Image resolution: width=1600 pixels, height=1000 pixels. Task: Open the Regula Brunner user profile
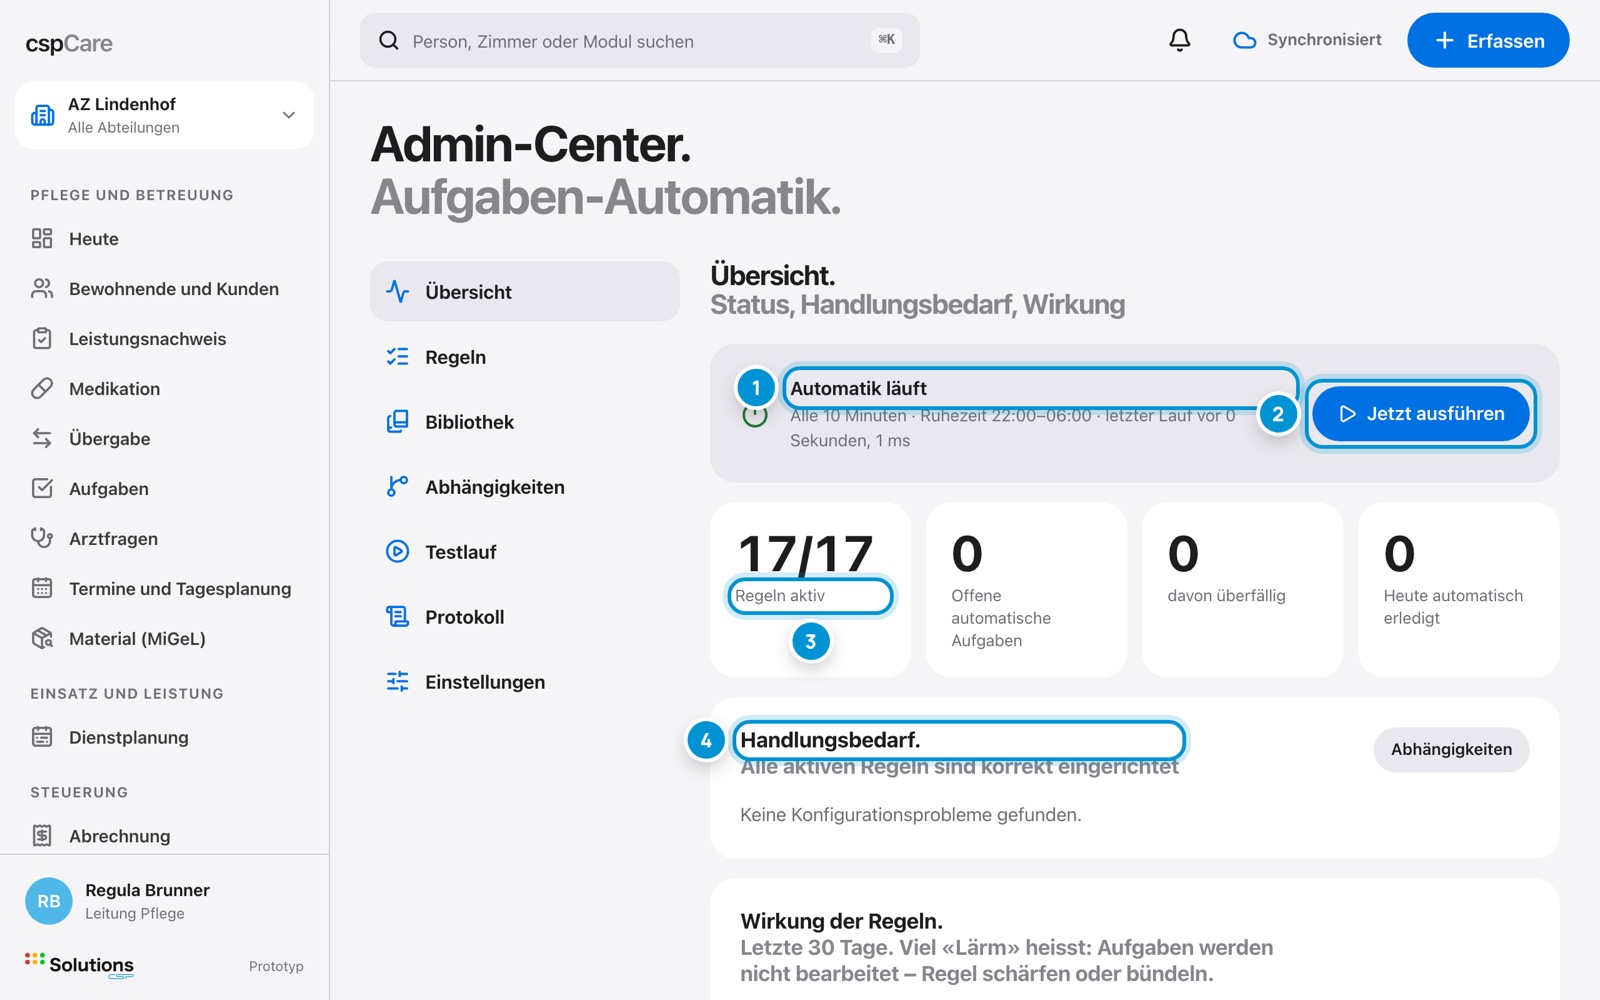[x=164, y=900]
